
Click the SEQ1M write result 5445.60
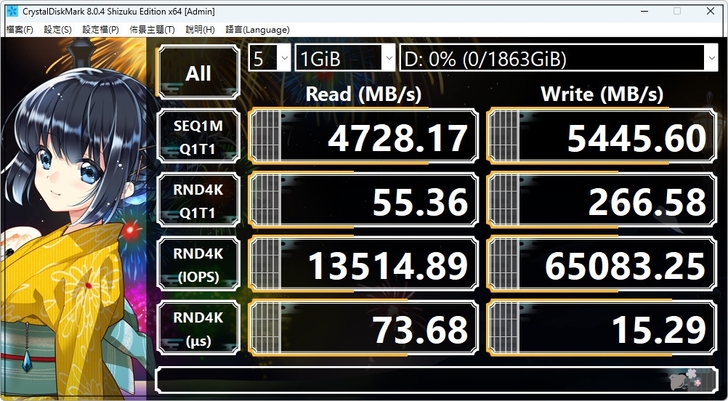(602, 136)
